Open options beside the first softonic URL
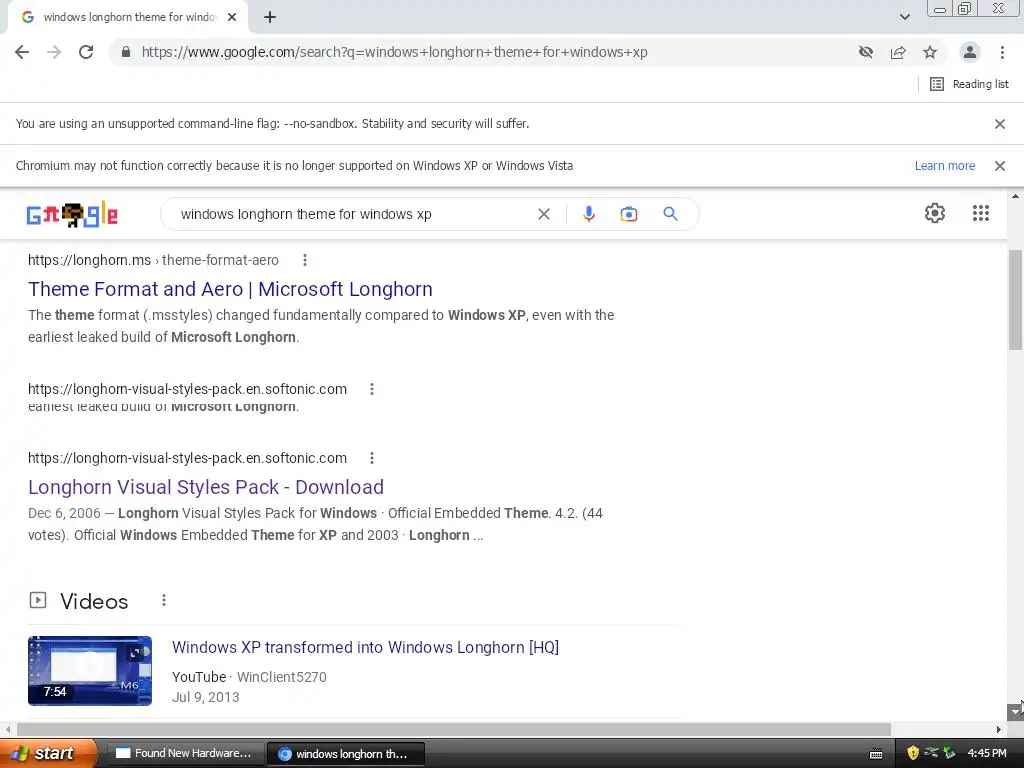 pyautogui.click(x=372, y=389)
